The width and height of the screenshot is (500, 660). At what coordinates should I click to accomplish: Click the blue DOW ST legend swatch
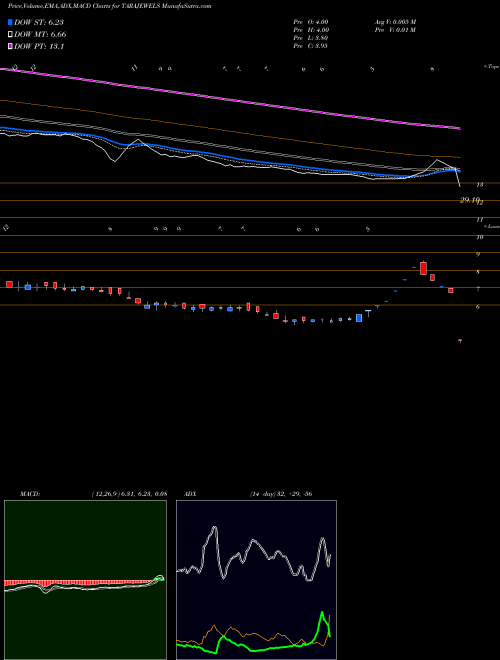pos(11,23)
